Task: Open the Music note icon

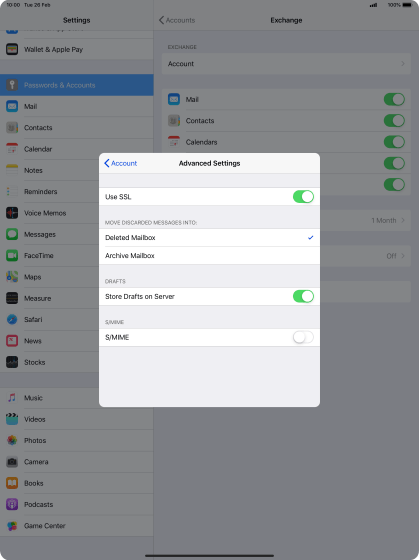Action: pyautogui.click(x=12, y=398)
